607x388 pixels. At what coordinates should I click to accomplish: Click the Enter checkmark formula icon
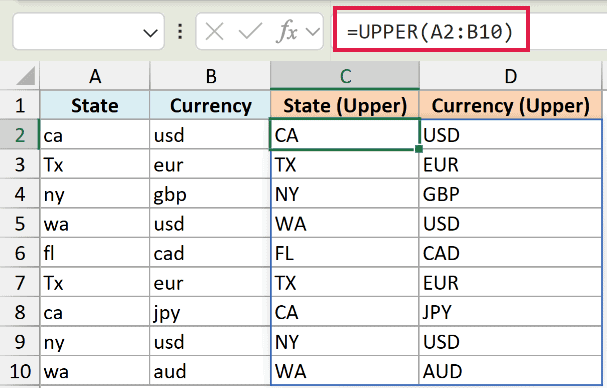[x=250, y=31]
